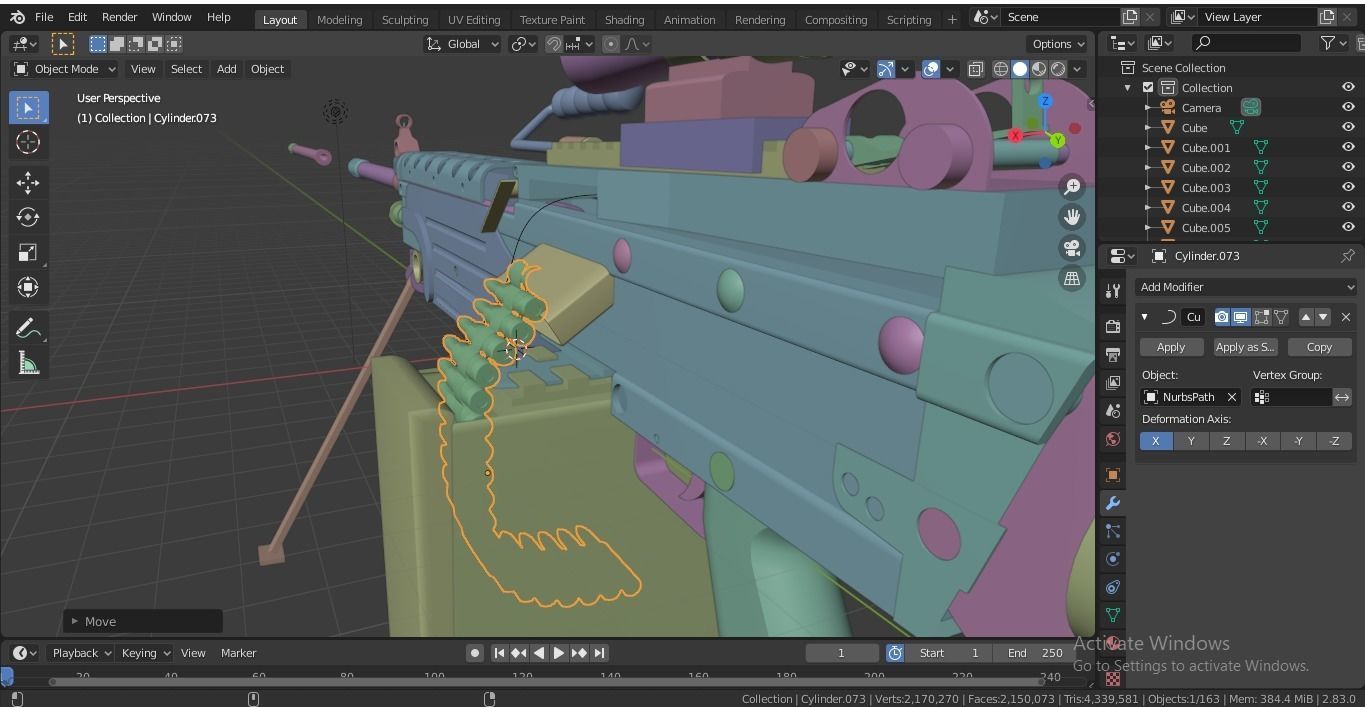Image resolution: width=1365 pixels, height=707 pixels.
Task: Hide Cube.001 in viewport
Action: (x=1348, y=148)
